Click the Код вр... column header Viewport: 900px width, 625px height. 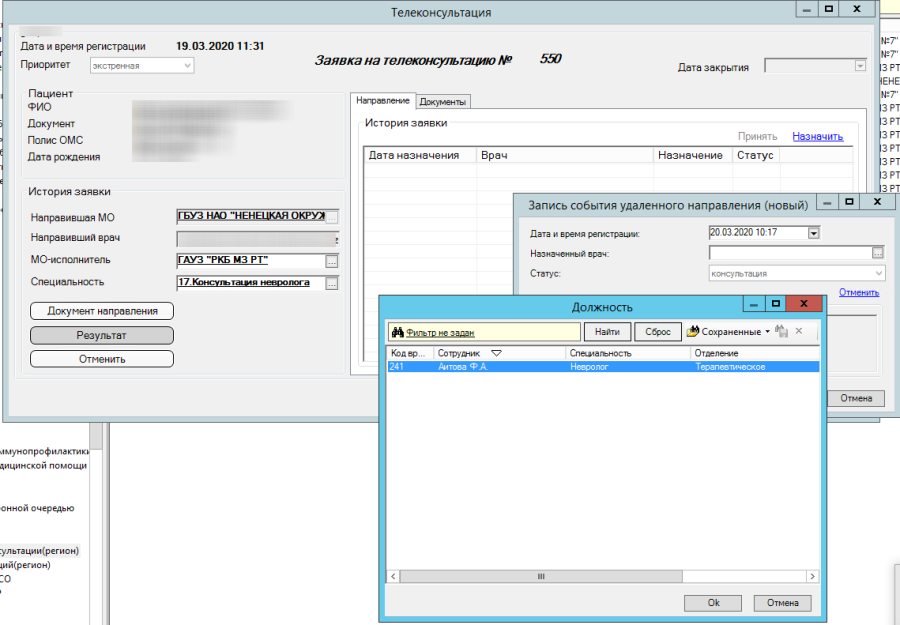tap(410, 353)
